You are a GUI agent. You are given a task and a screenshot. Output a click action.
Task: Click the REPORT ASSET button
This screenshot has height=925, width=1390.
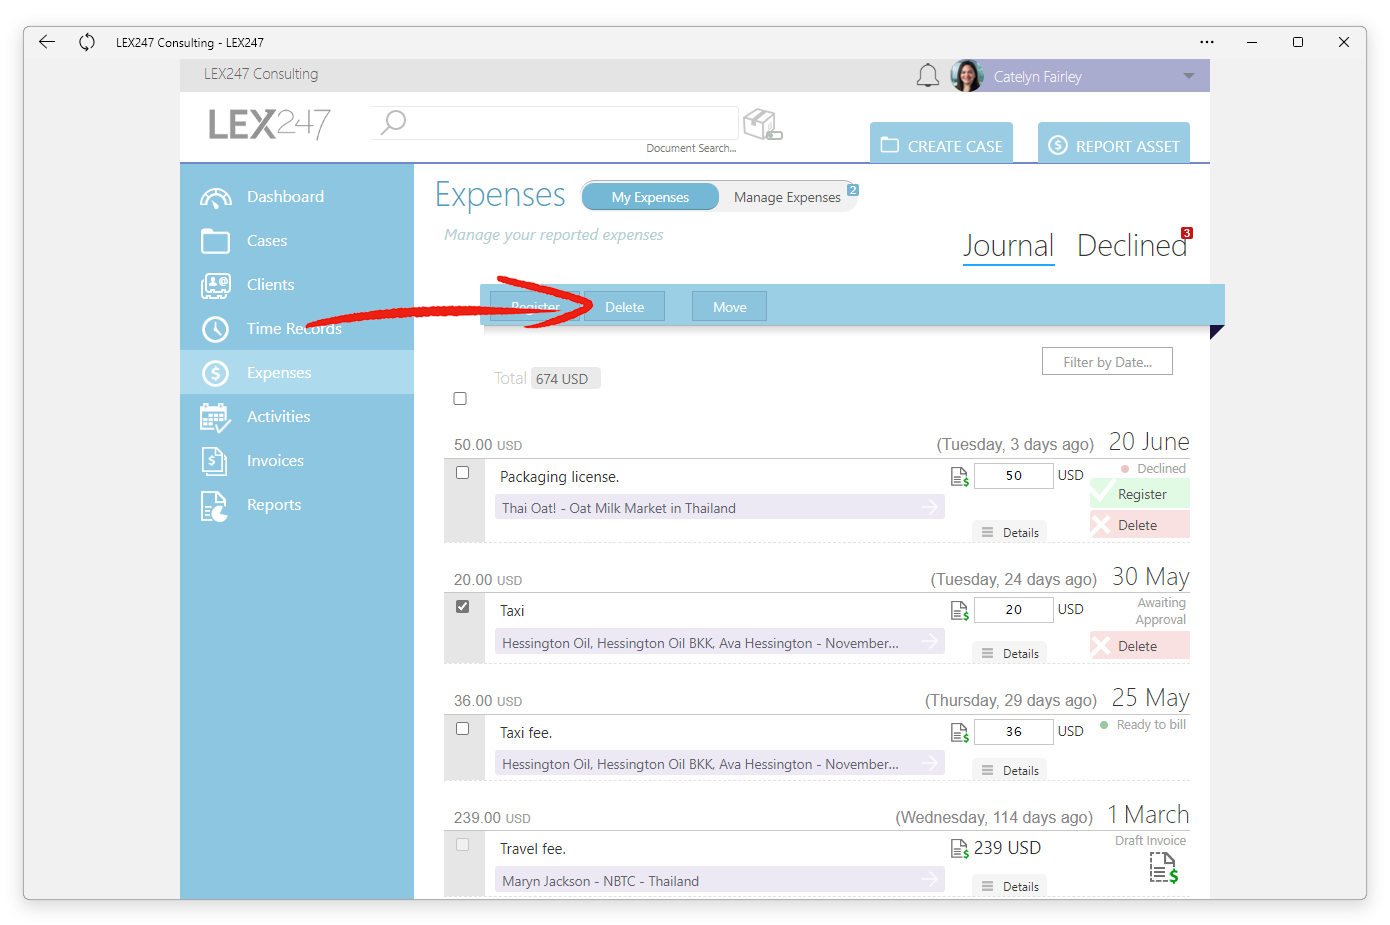click(1114, 143)
